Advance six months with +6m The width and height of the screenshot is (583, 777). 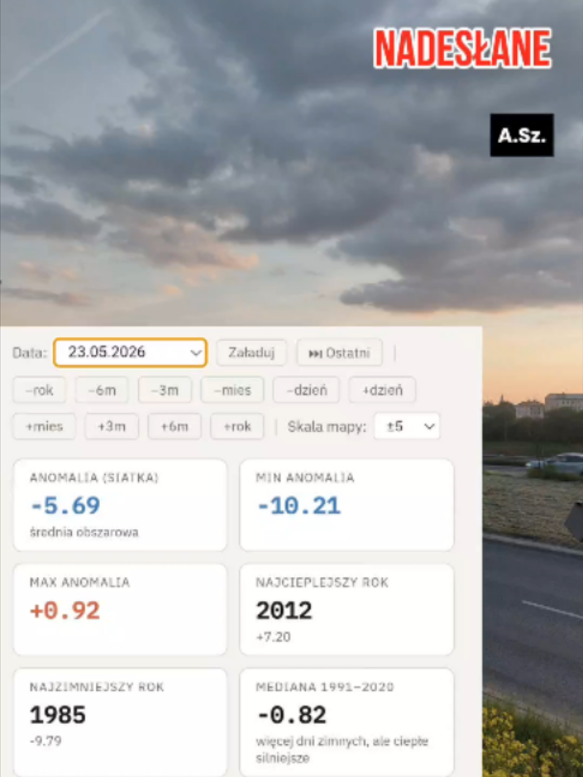click(174, 426)
